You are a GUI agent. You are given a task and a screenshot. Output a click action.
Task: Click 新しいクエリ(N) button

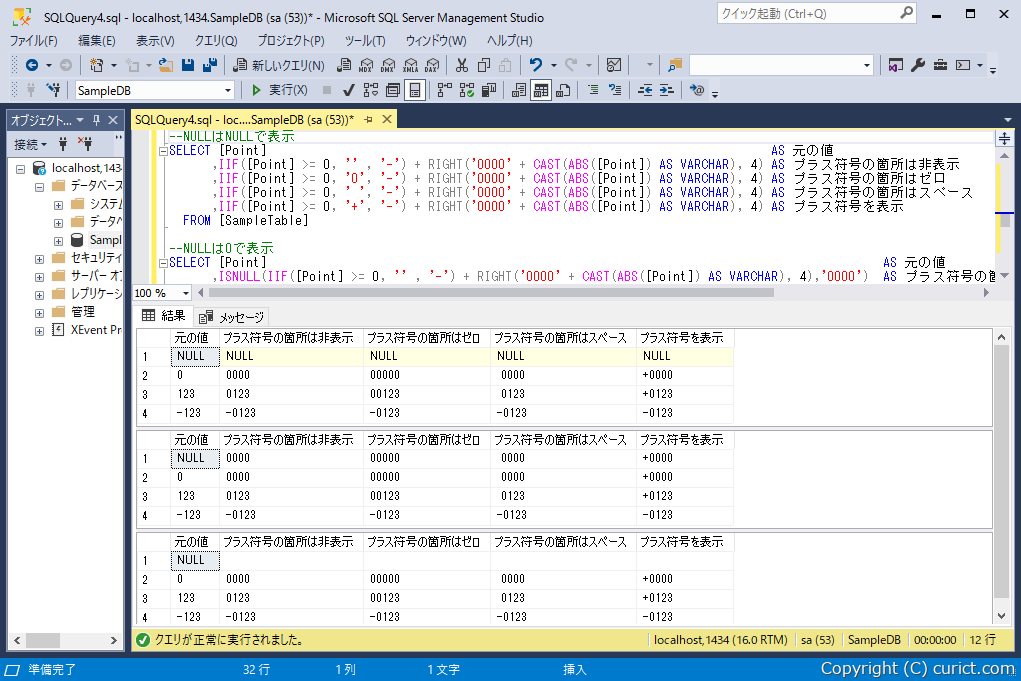tap(279, 65)
